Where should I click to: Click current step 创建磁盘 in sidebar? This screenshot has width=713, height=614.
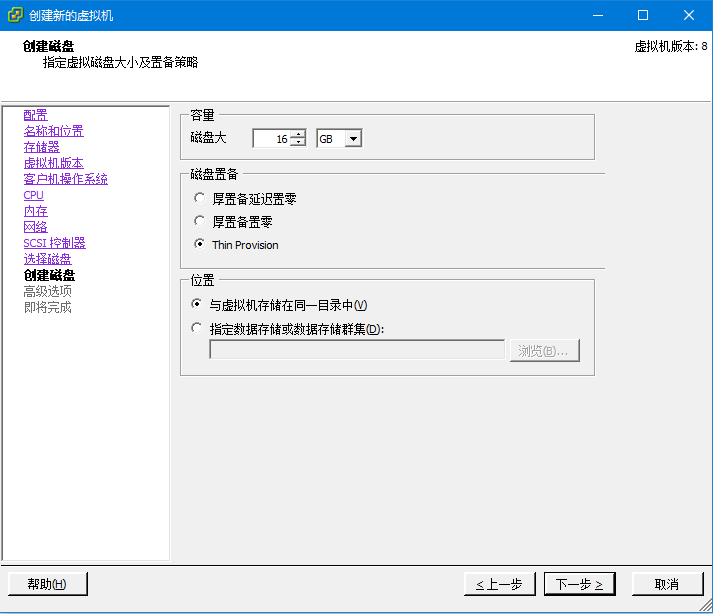(x=49, y=275)
